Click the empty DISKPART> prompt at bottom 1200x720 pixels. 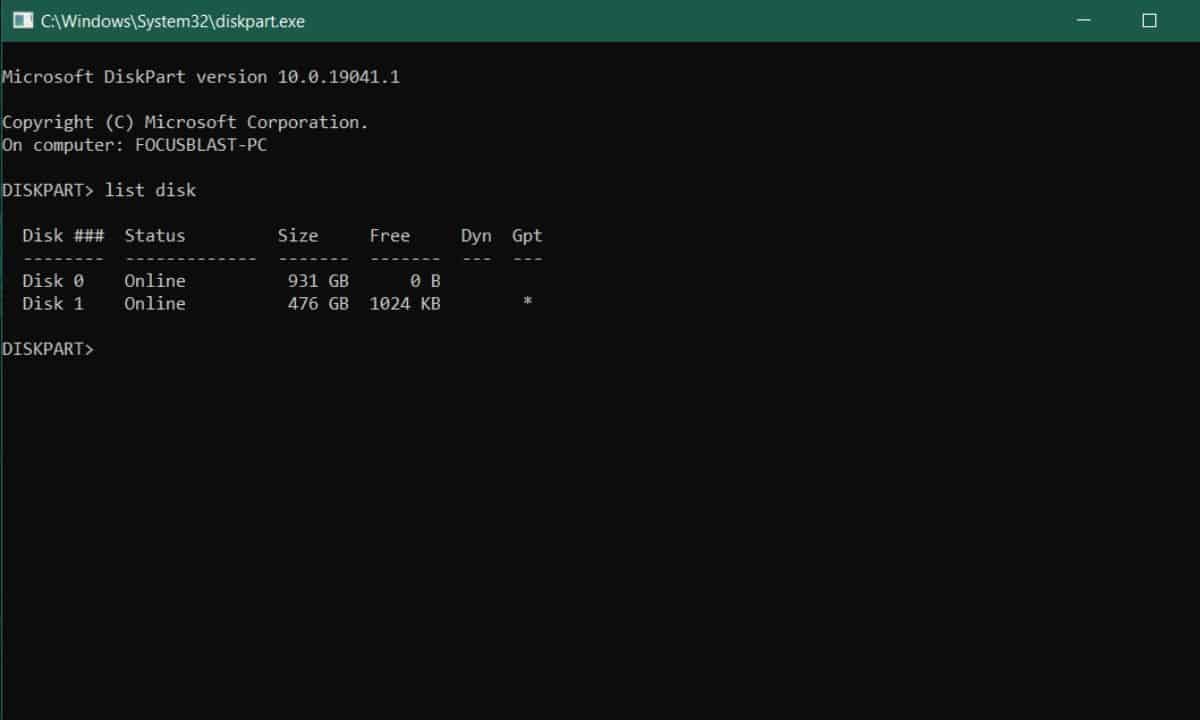click(x=48, y=349)
